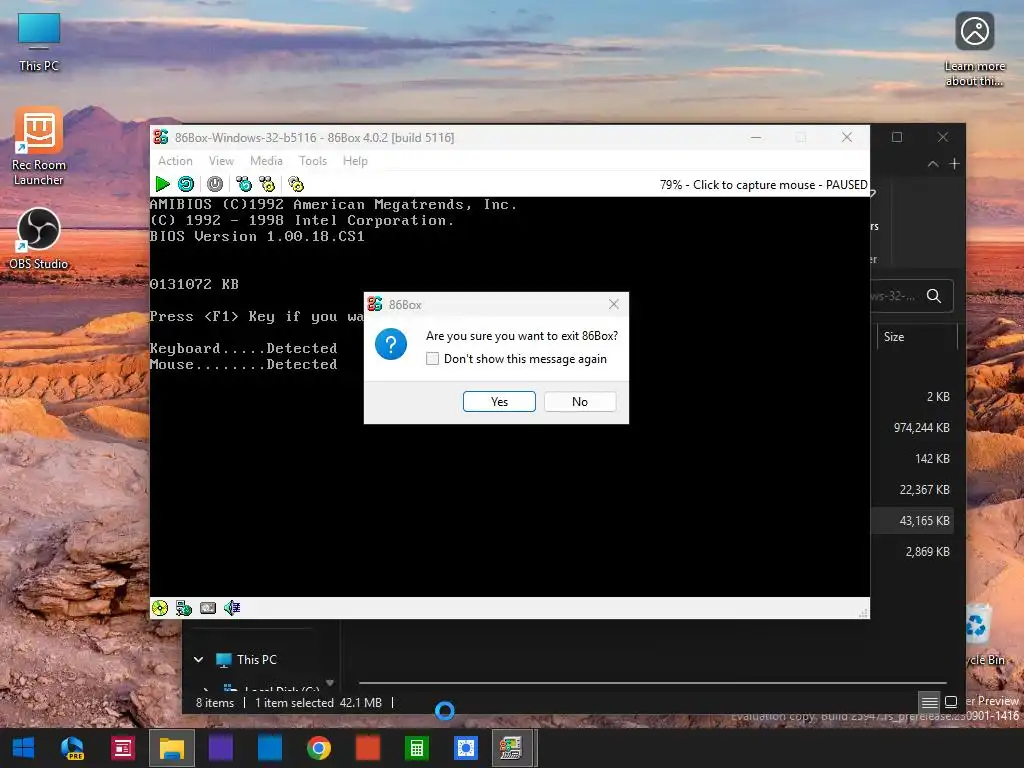Screen dimensions: 1024x768
Task: Select the 43,165 KB file row
Action: point(912,520)
